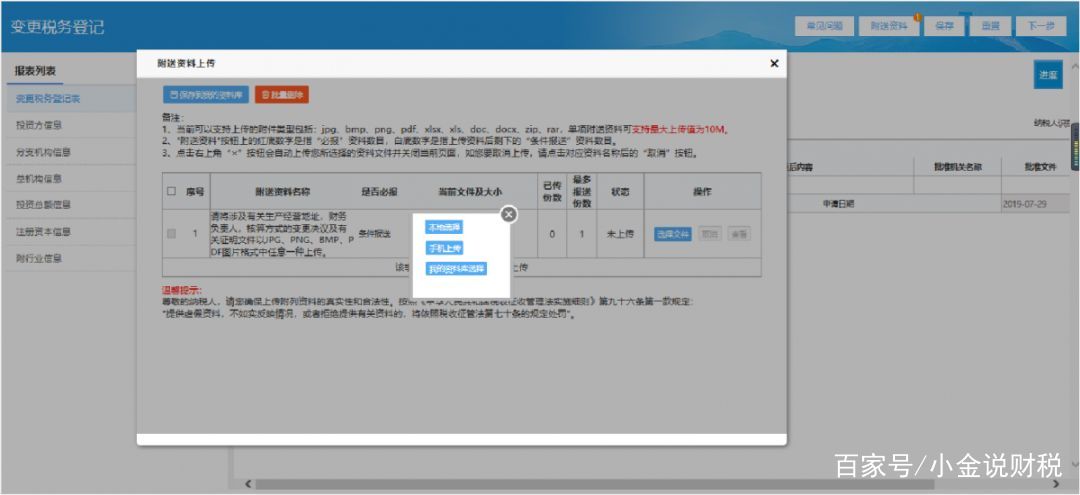
Task: Click the grey 查看 button in row 1
Action: [739, 234]
